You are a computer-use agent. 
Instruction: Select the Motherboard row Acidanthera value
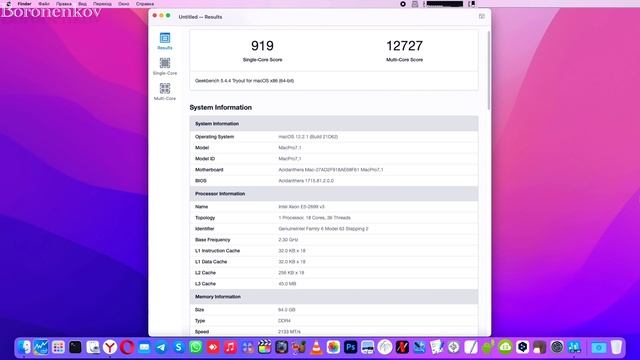tap(331, 170)
